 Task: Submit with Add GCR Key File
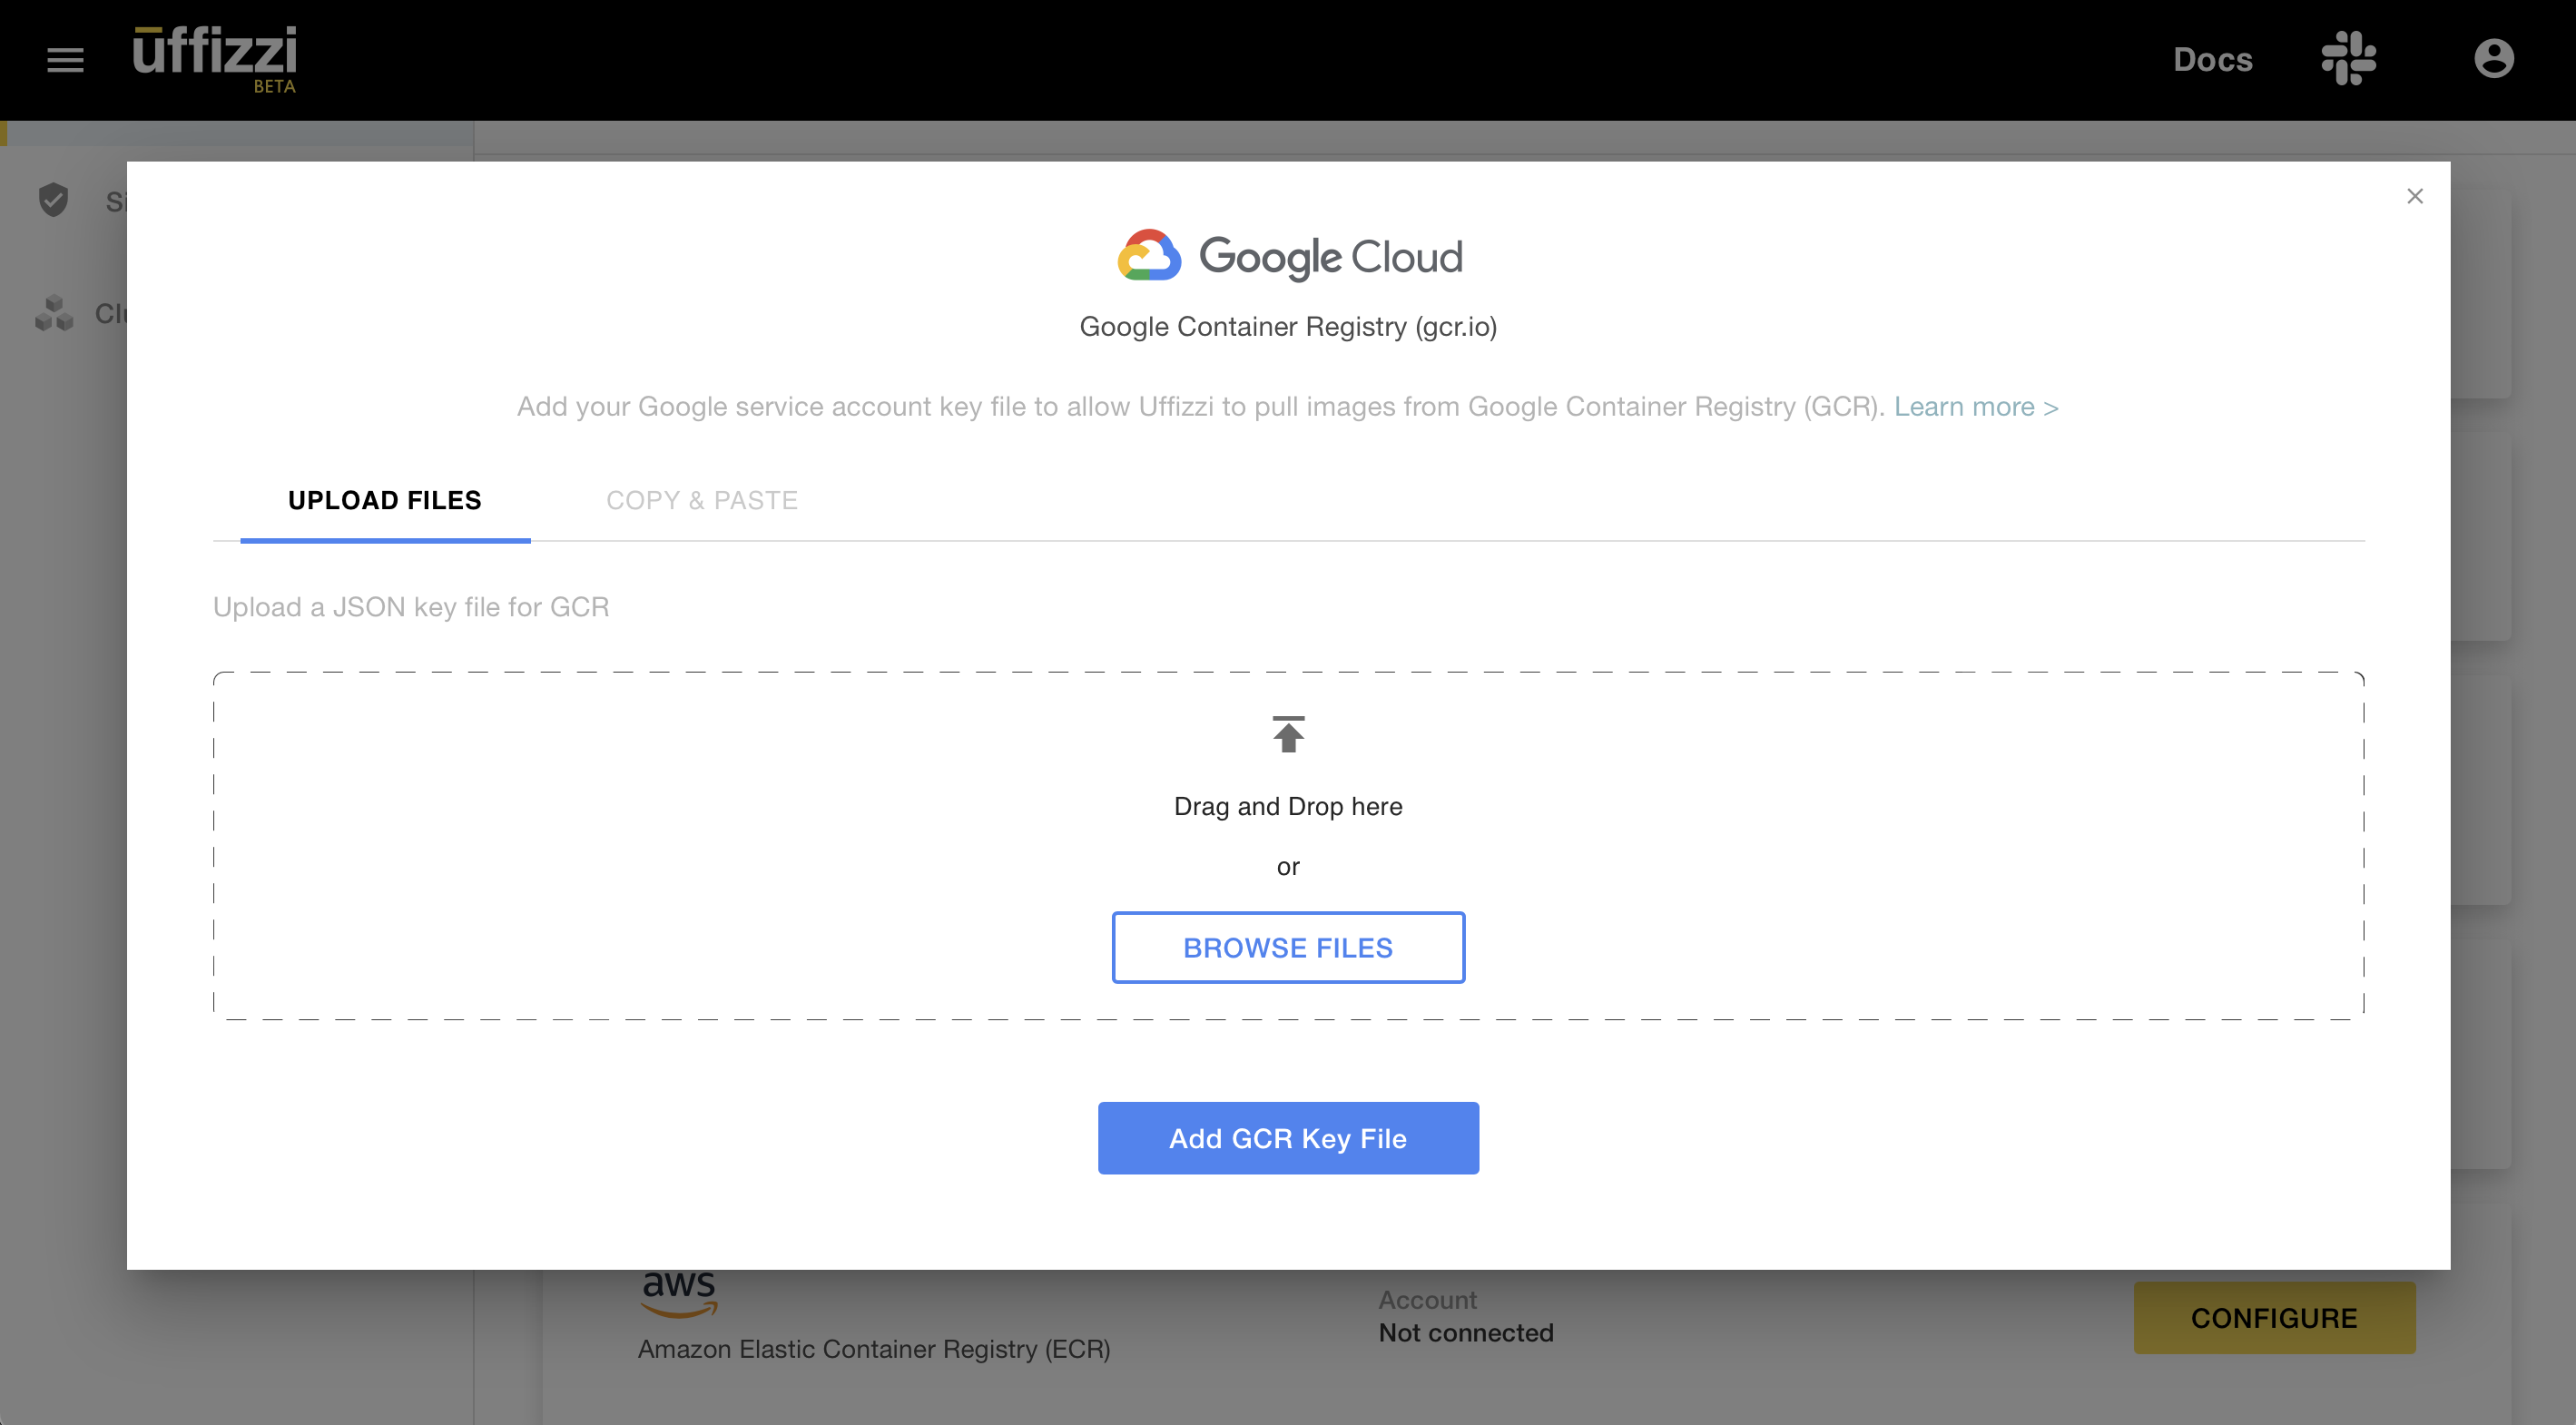[1288, 1138]
